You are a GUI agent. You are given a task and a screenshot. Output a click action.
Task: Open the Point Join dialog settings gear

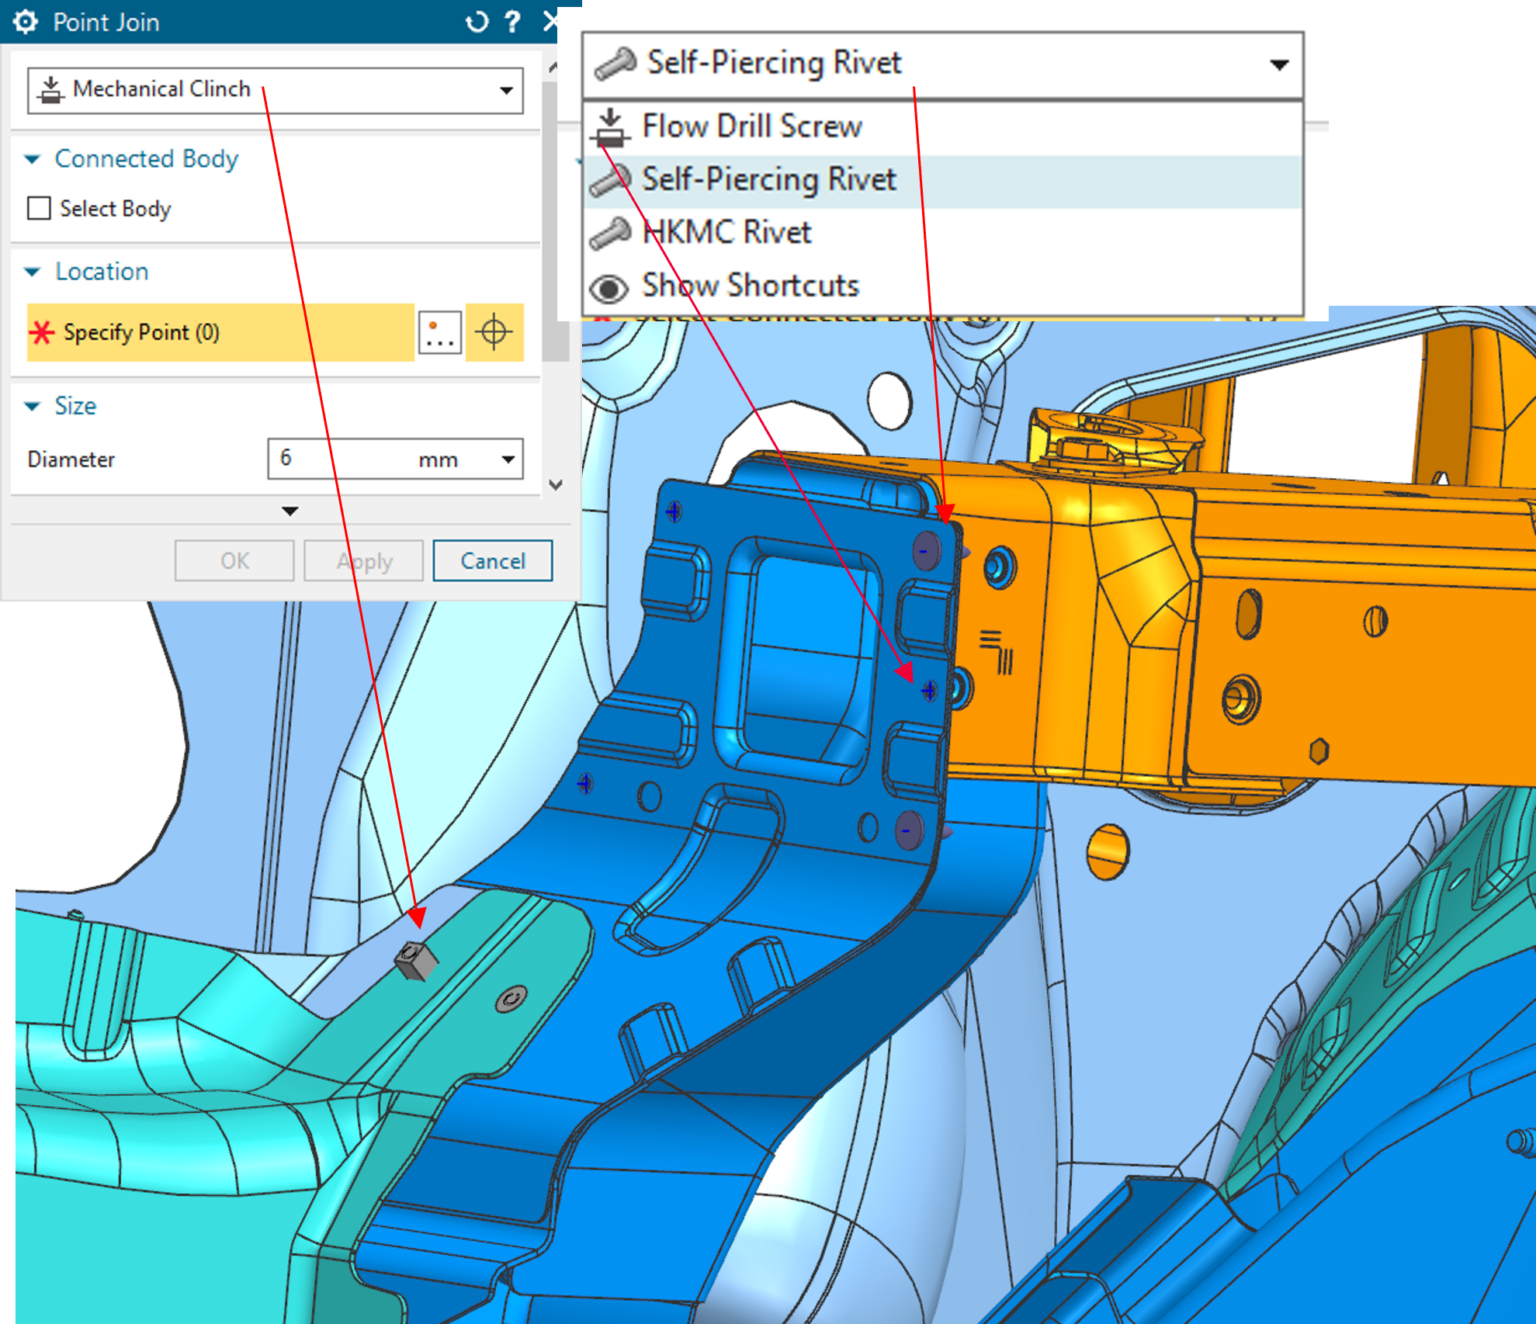click(25, 22)
